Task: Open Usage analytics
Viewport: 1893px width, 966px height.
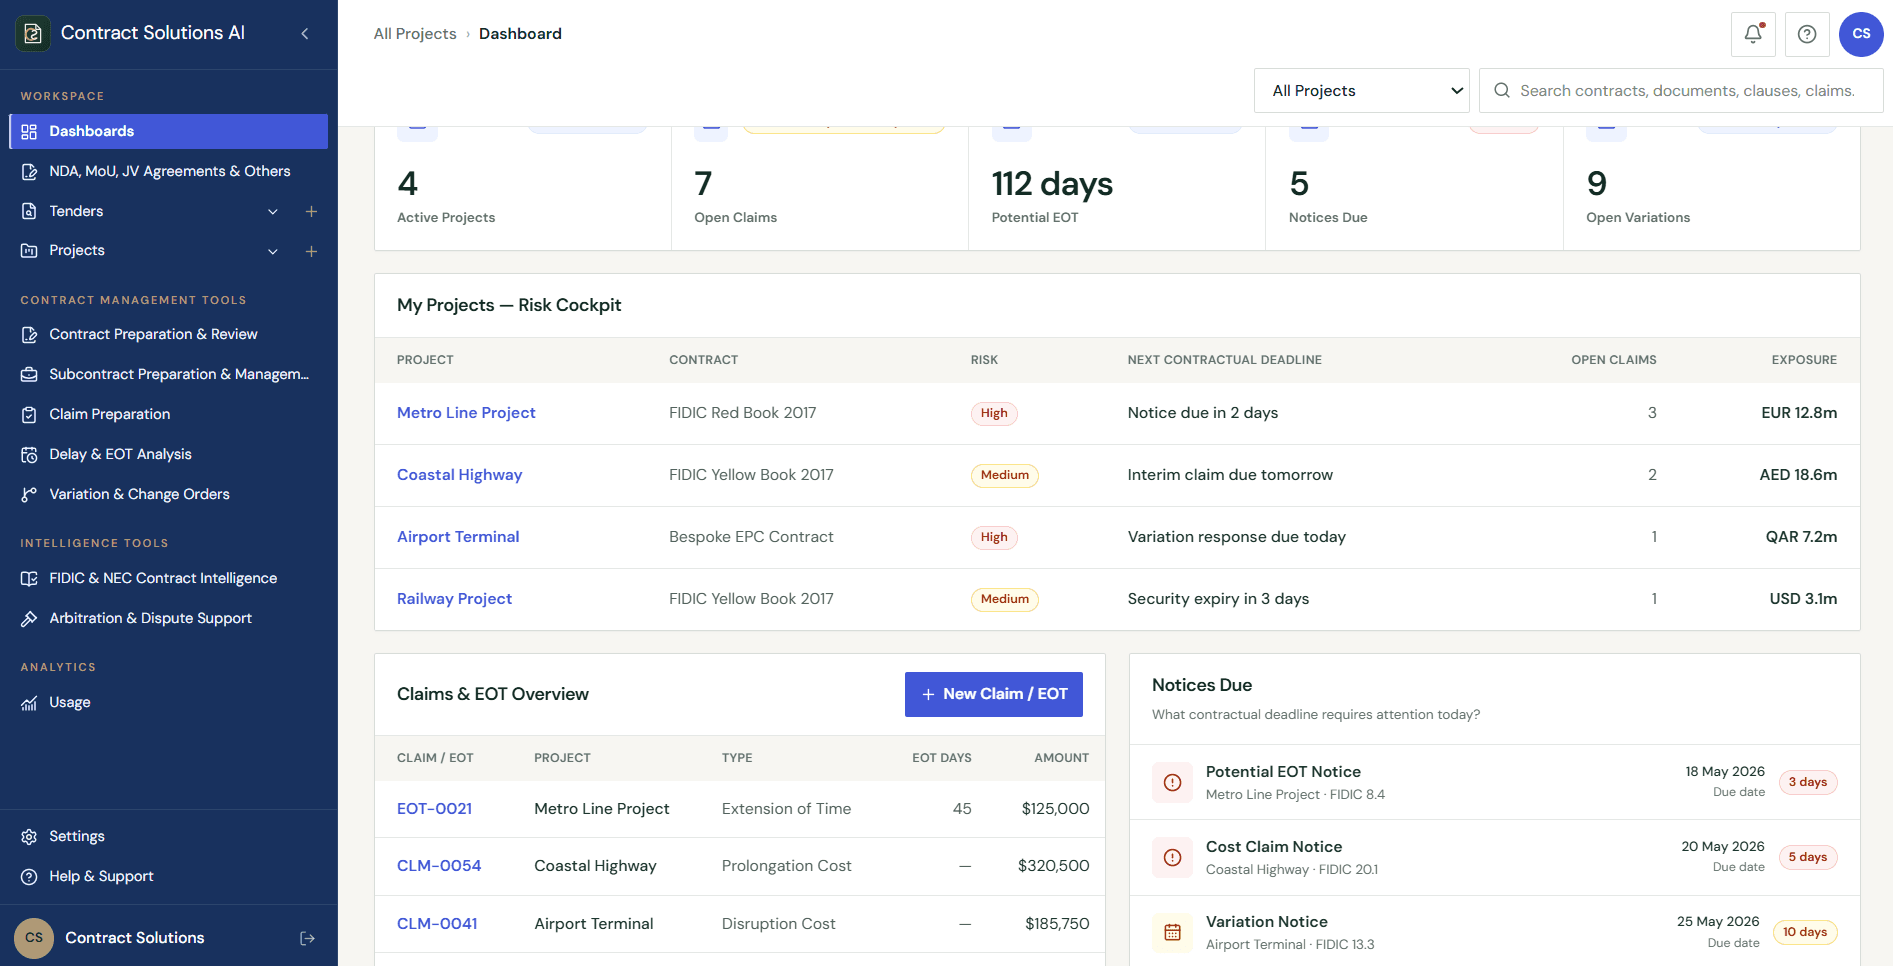Action: (x=168, y=703)
